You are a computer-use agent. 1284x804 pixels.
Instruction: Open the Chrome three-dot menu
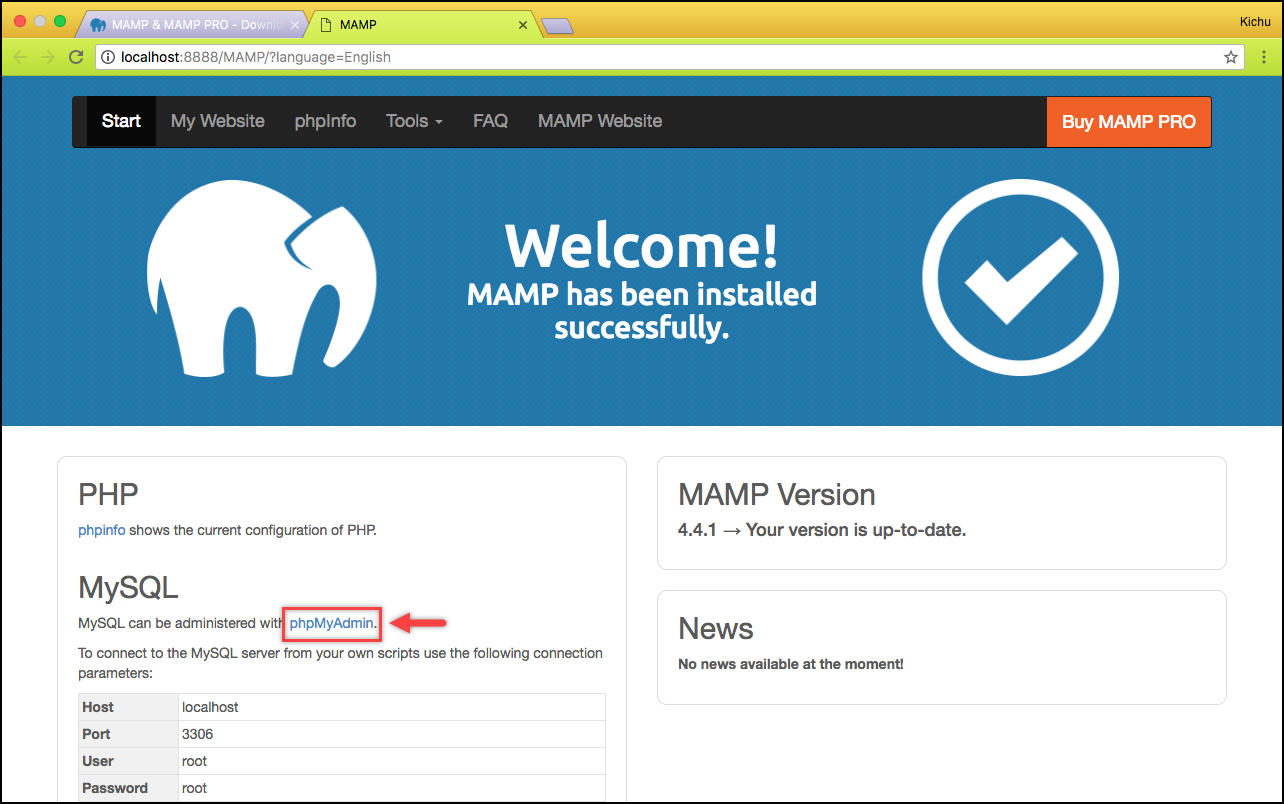click(x=1264, y=57)
